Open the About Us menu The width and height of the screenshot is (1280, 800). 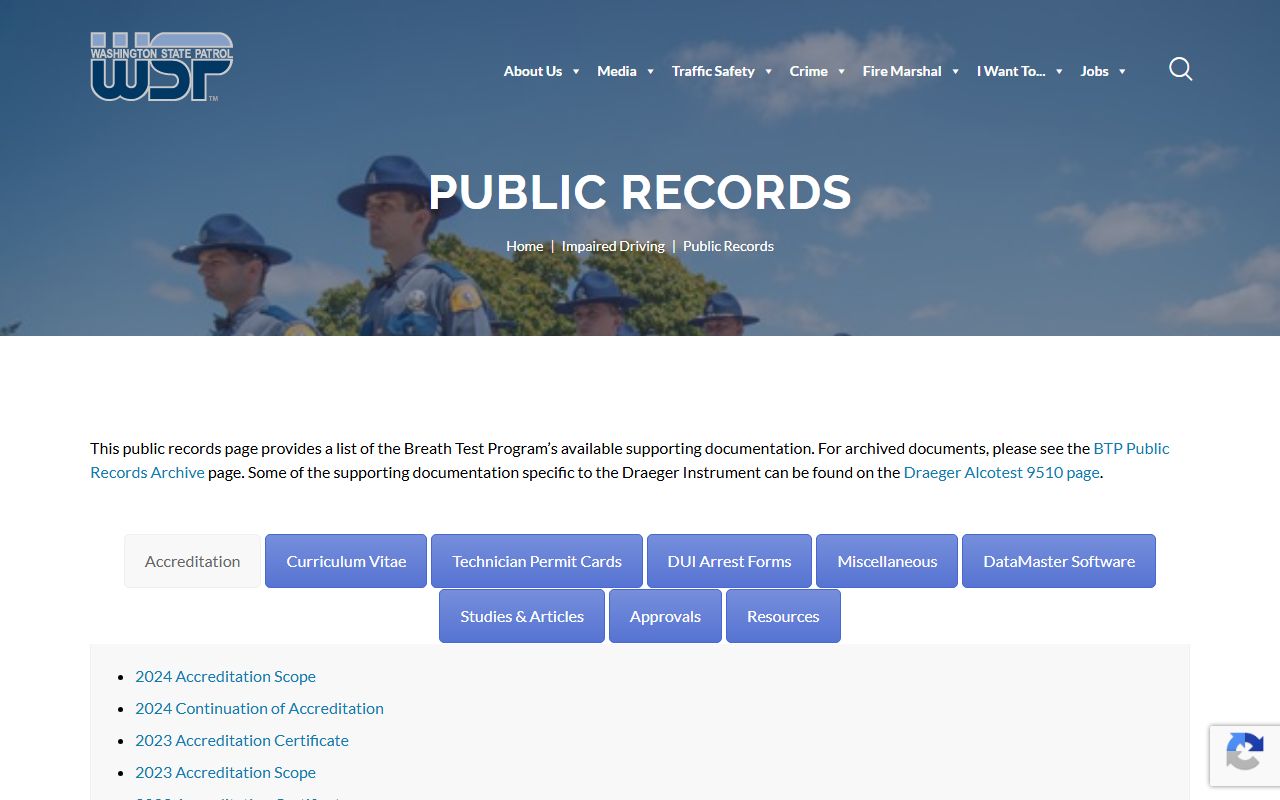click(x=533, y=71)
